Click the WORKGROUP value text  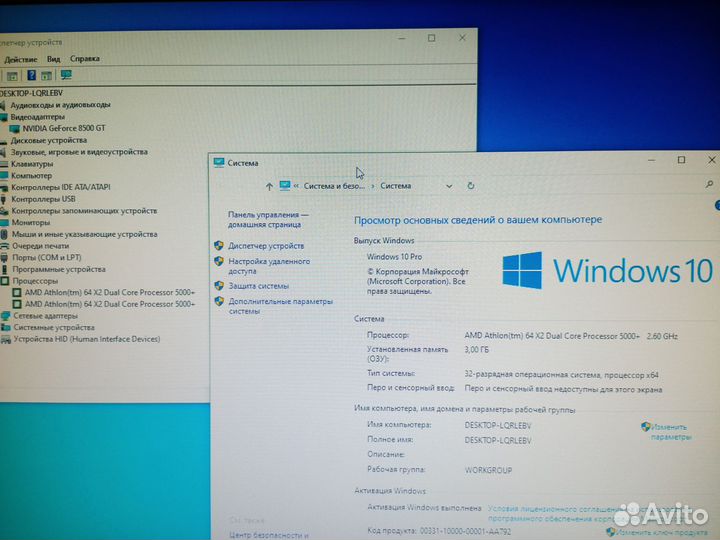tap(488, 470)
